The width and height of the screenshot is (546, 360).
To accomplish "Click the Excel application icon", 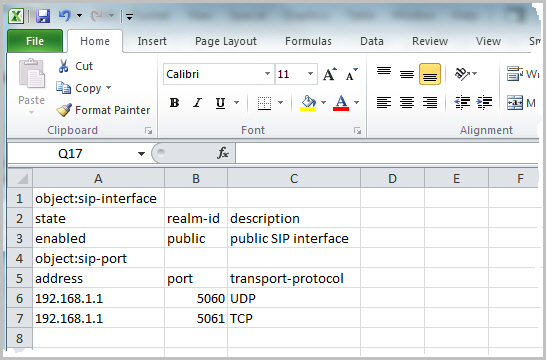I will [16, 16].
